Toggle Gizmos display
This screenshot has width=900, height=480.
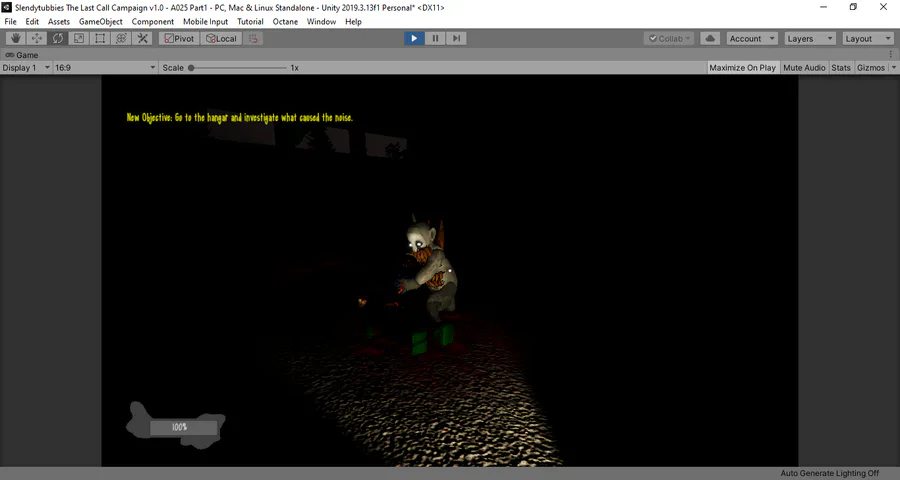[x=871, y=68]
